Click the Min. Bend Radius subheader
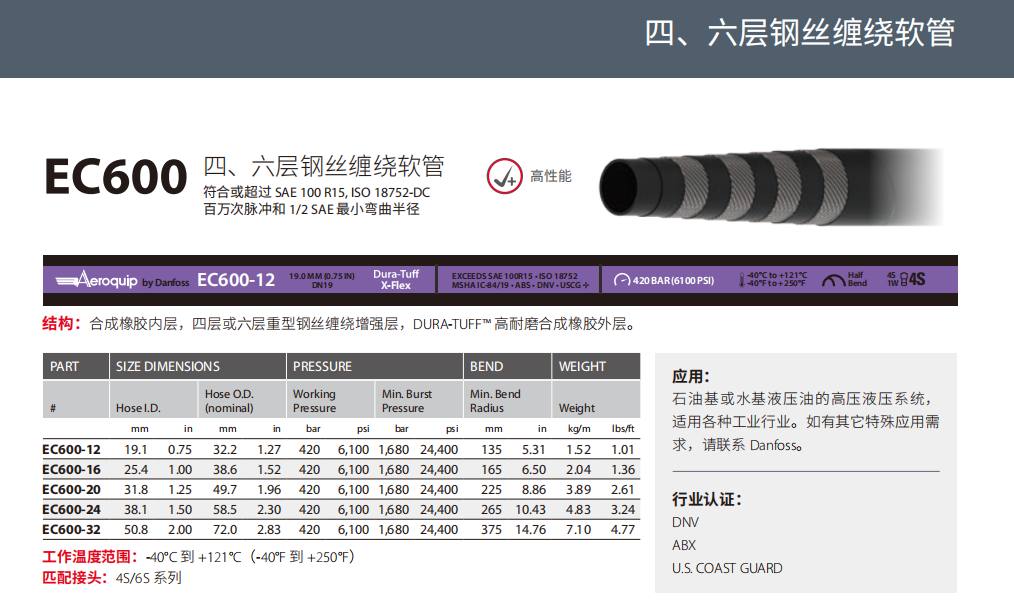 tap(495, 401)
